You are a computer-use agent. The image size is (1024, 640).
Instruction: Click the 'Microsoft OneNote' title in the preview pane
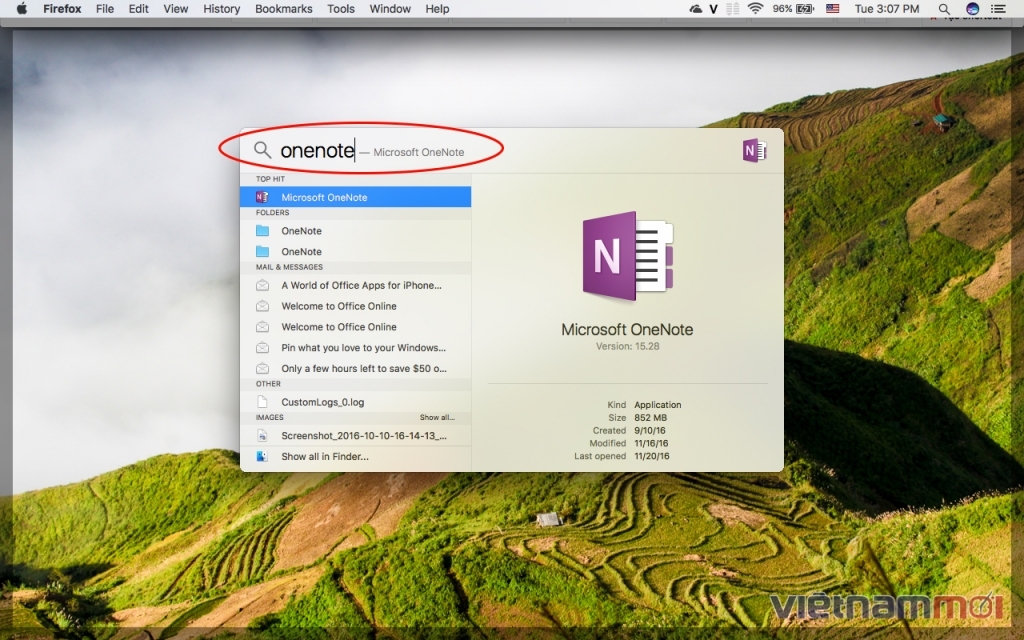coord(627,330)
